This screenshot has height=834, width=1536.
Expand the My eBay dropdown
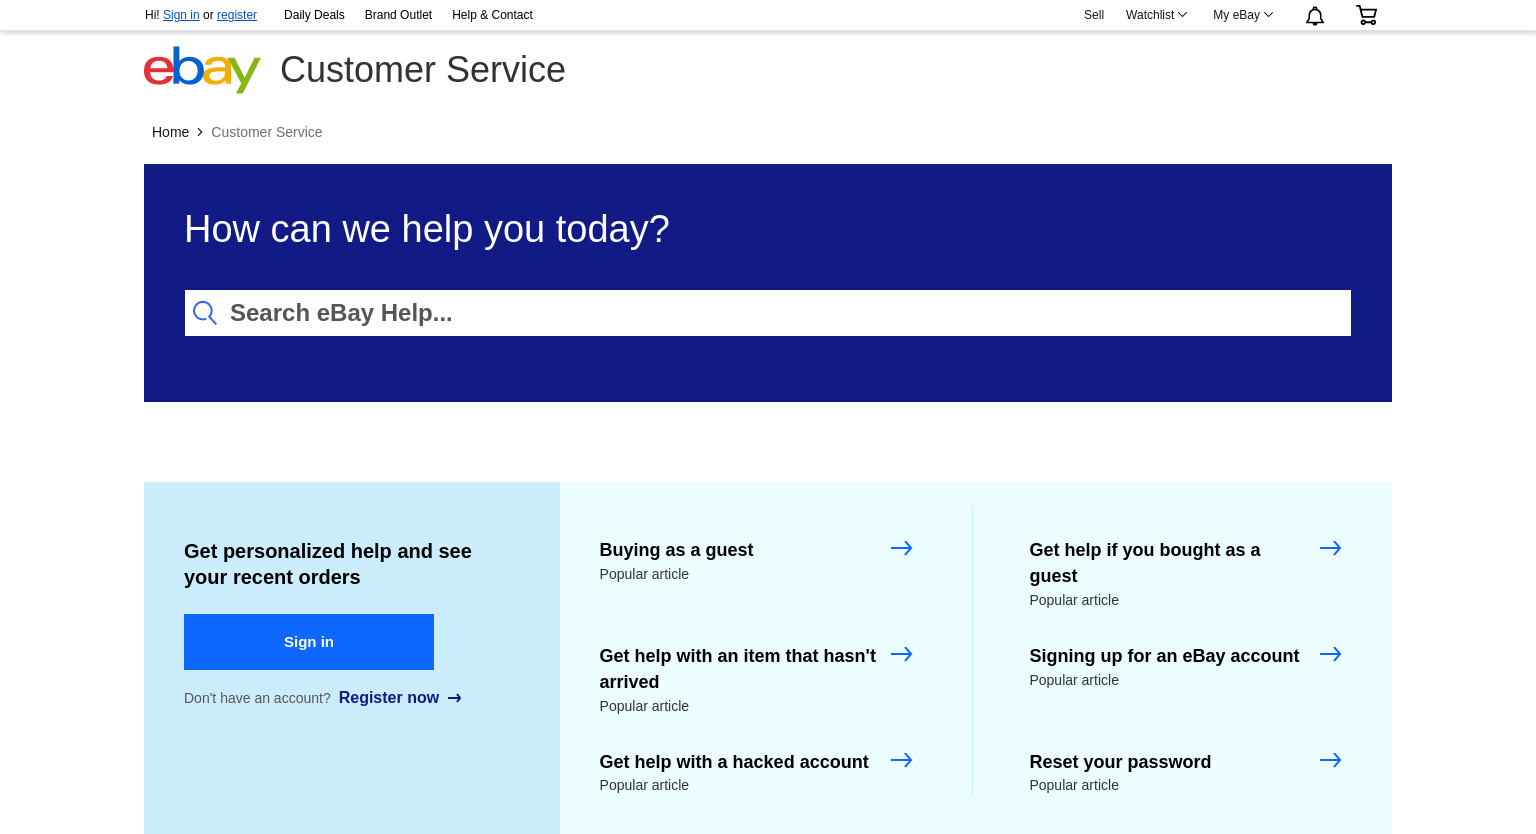[x=1243, y=15]
